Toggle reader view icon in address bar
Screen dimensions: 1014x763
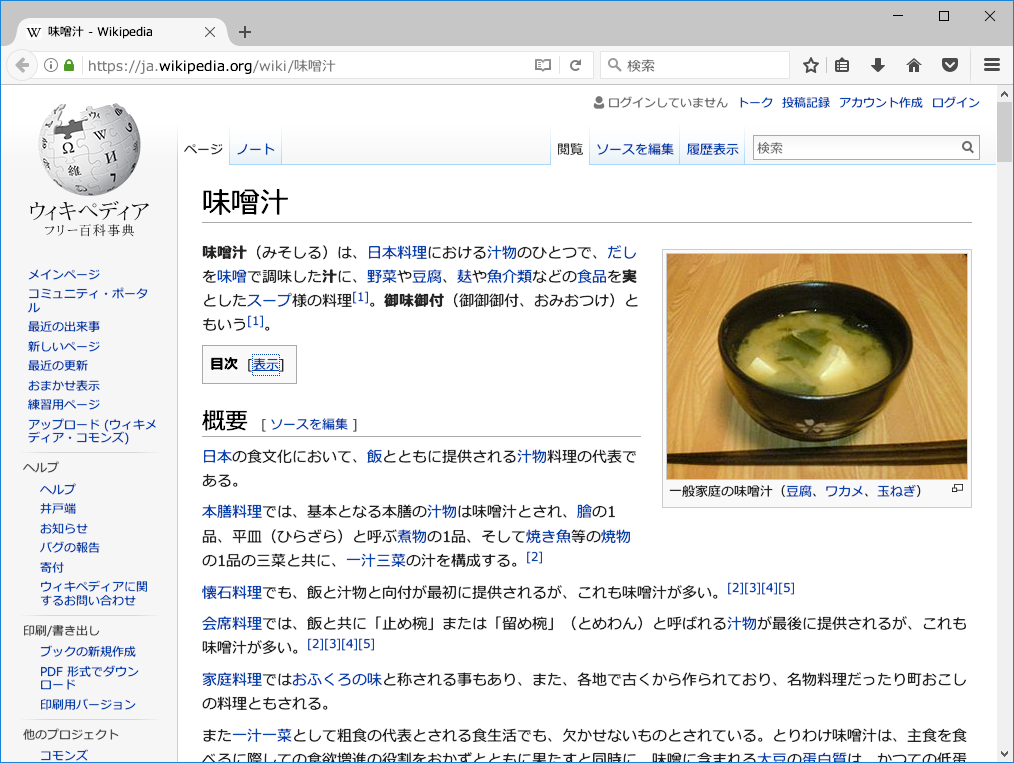coord(543,65)
